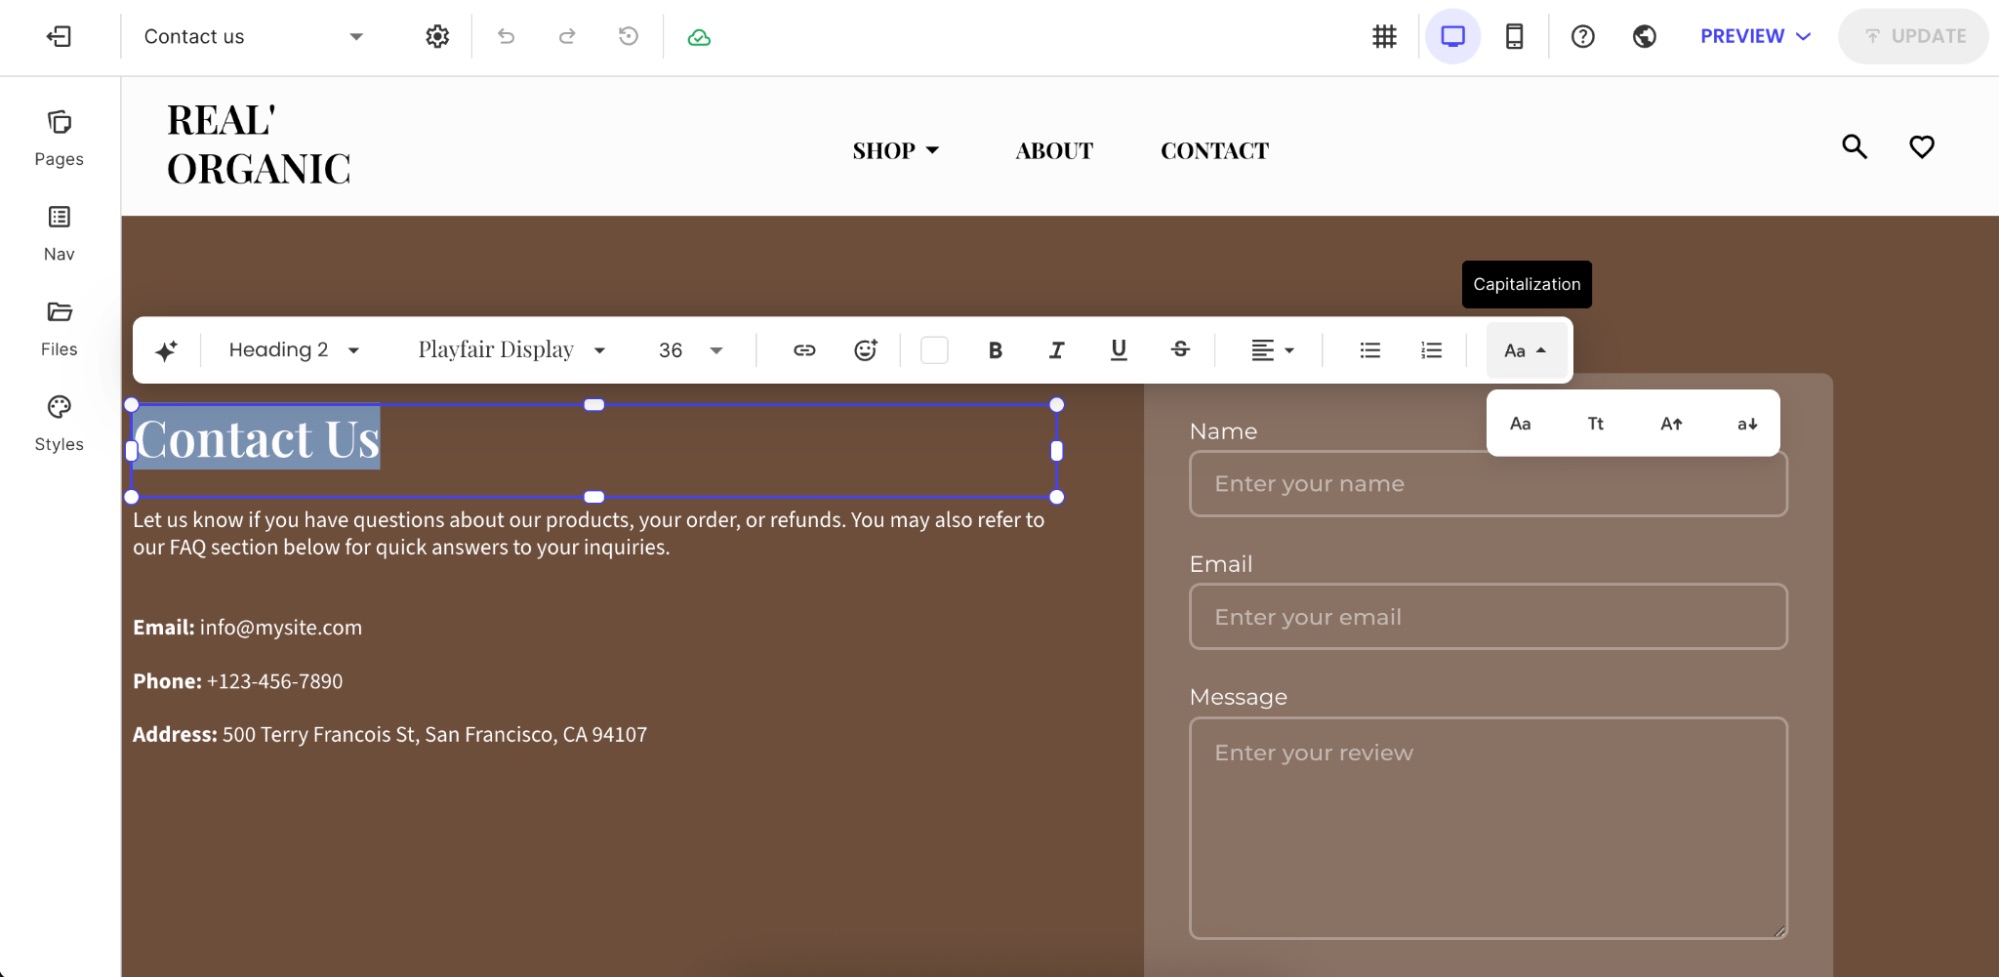Click the AI sparkle text assistant icon

(167, 350)
